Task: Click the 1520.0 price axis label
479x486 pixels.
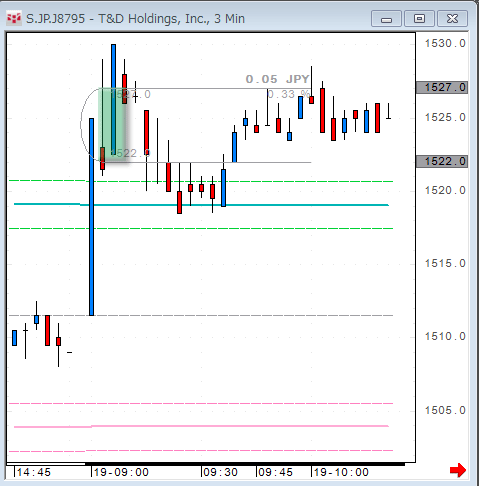Action: (445, 190)
